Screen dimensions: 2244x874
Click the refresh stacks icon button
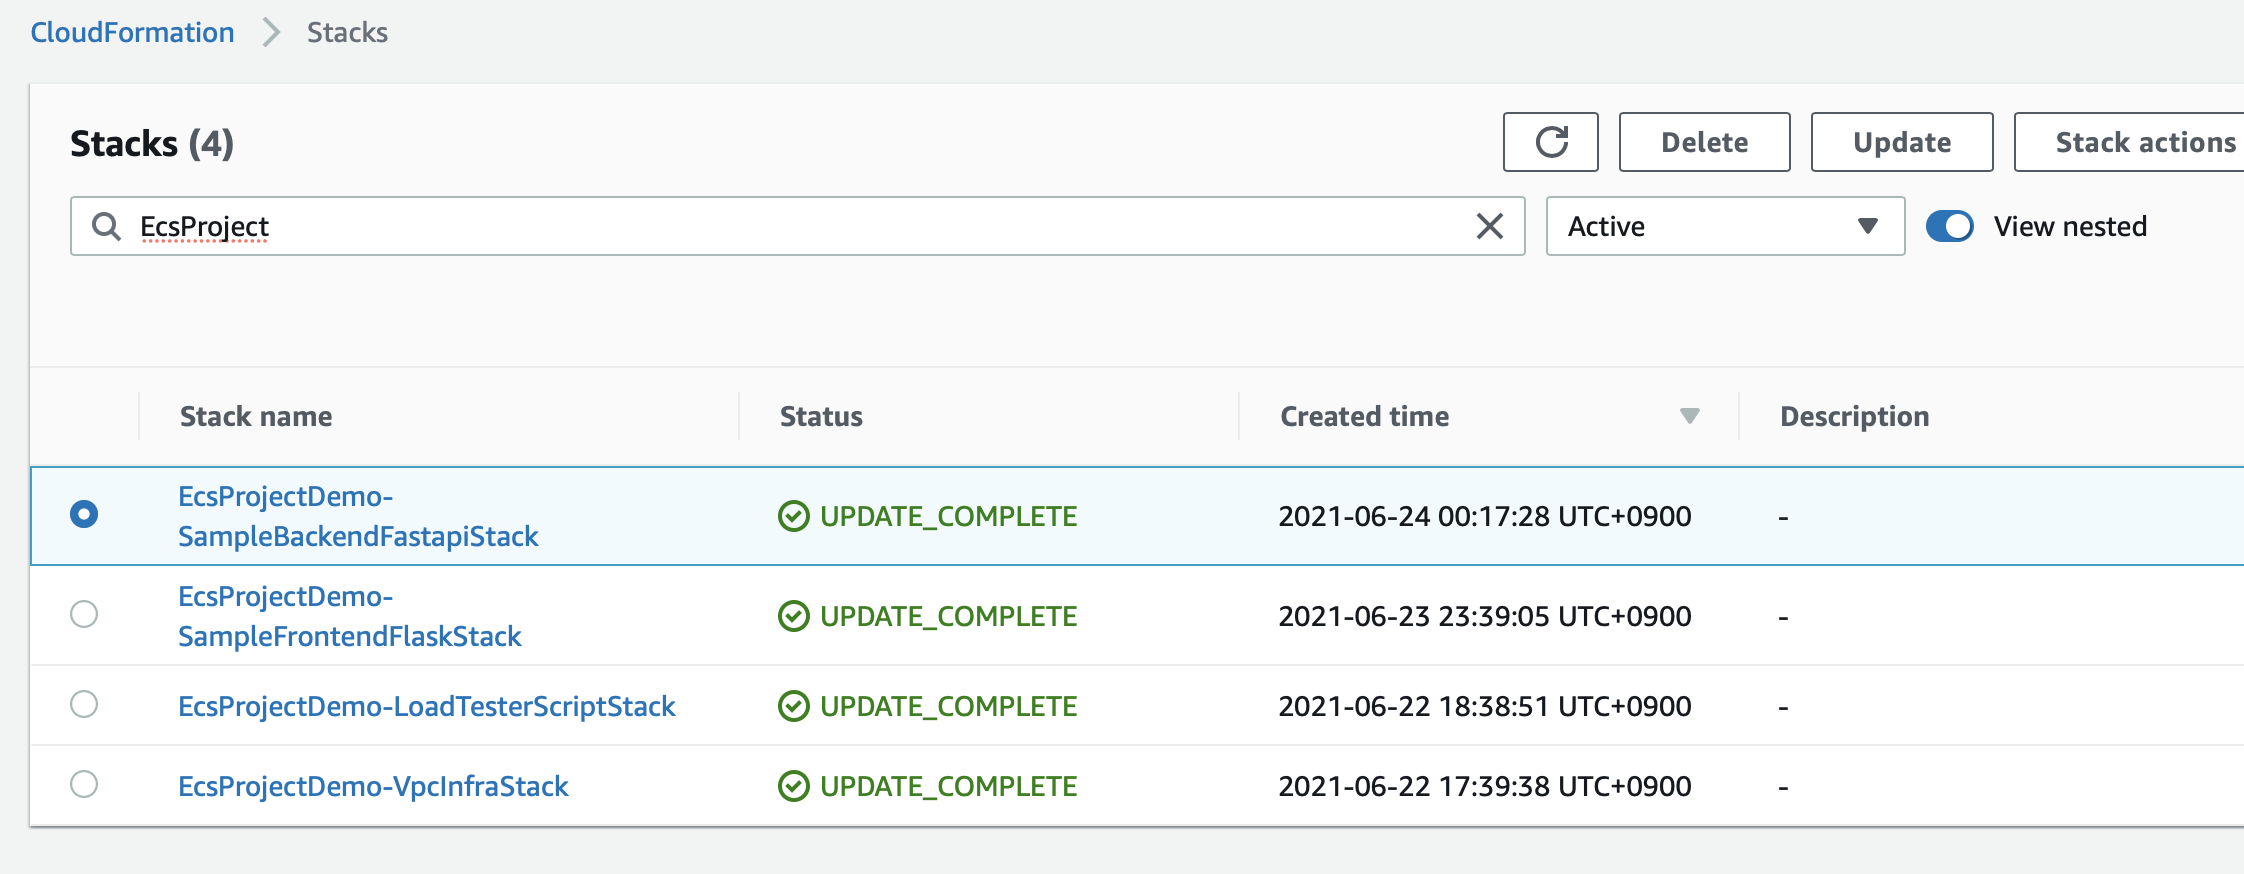point(1550,142)
